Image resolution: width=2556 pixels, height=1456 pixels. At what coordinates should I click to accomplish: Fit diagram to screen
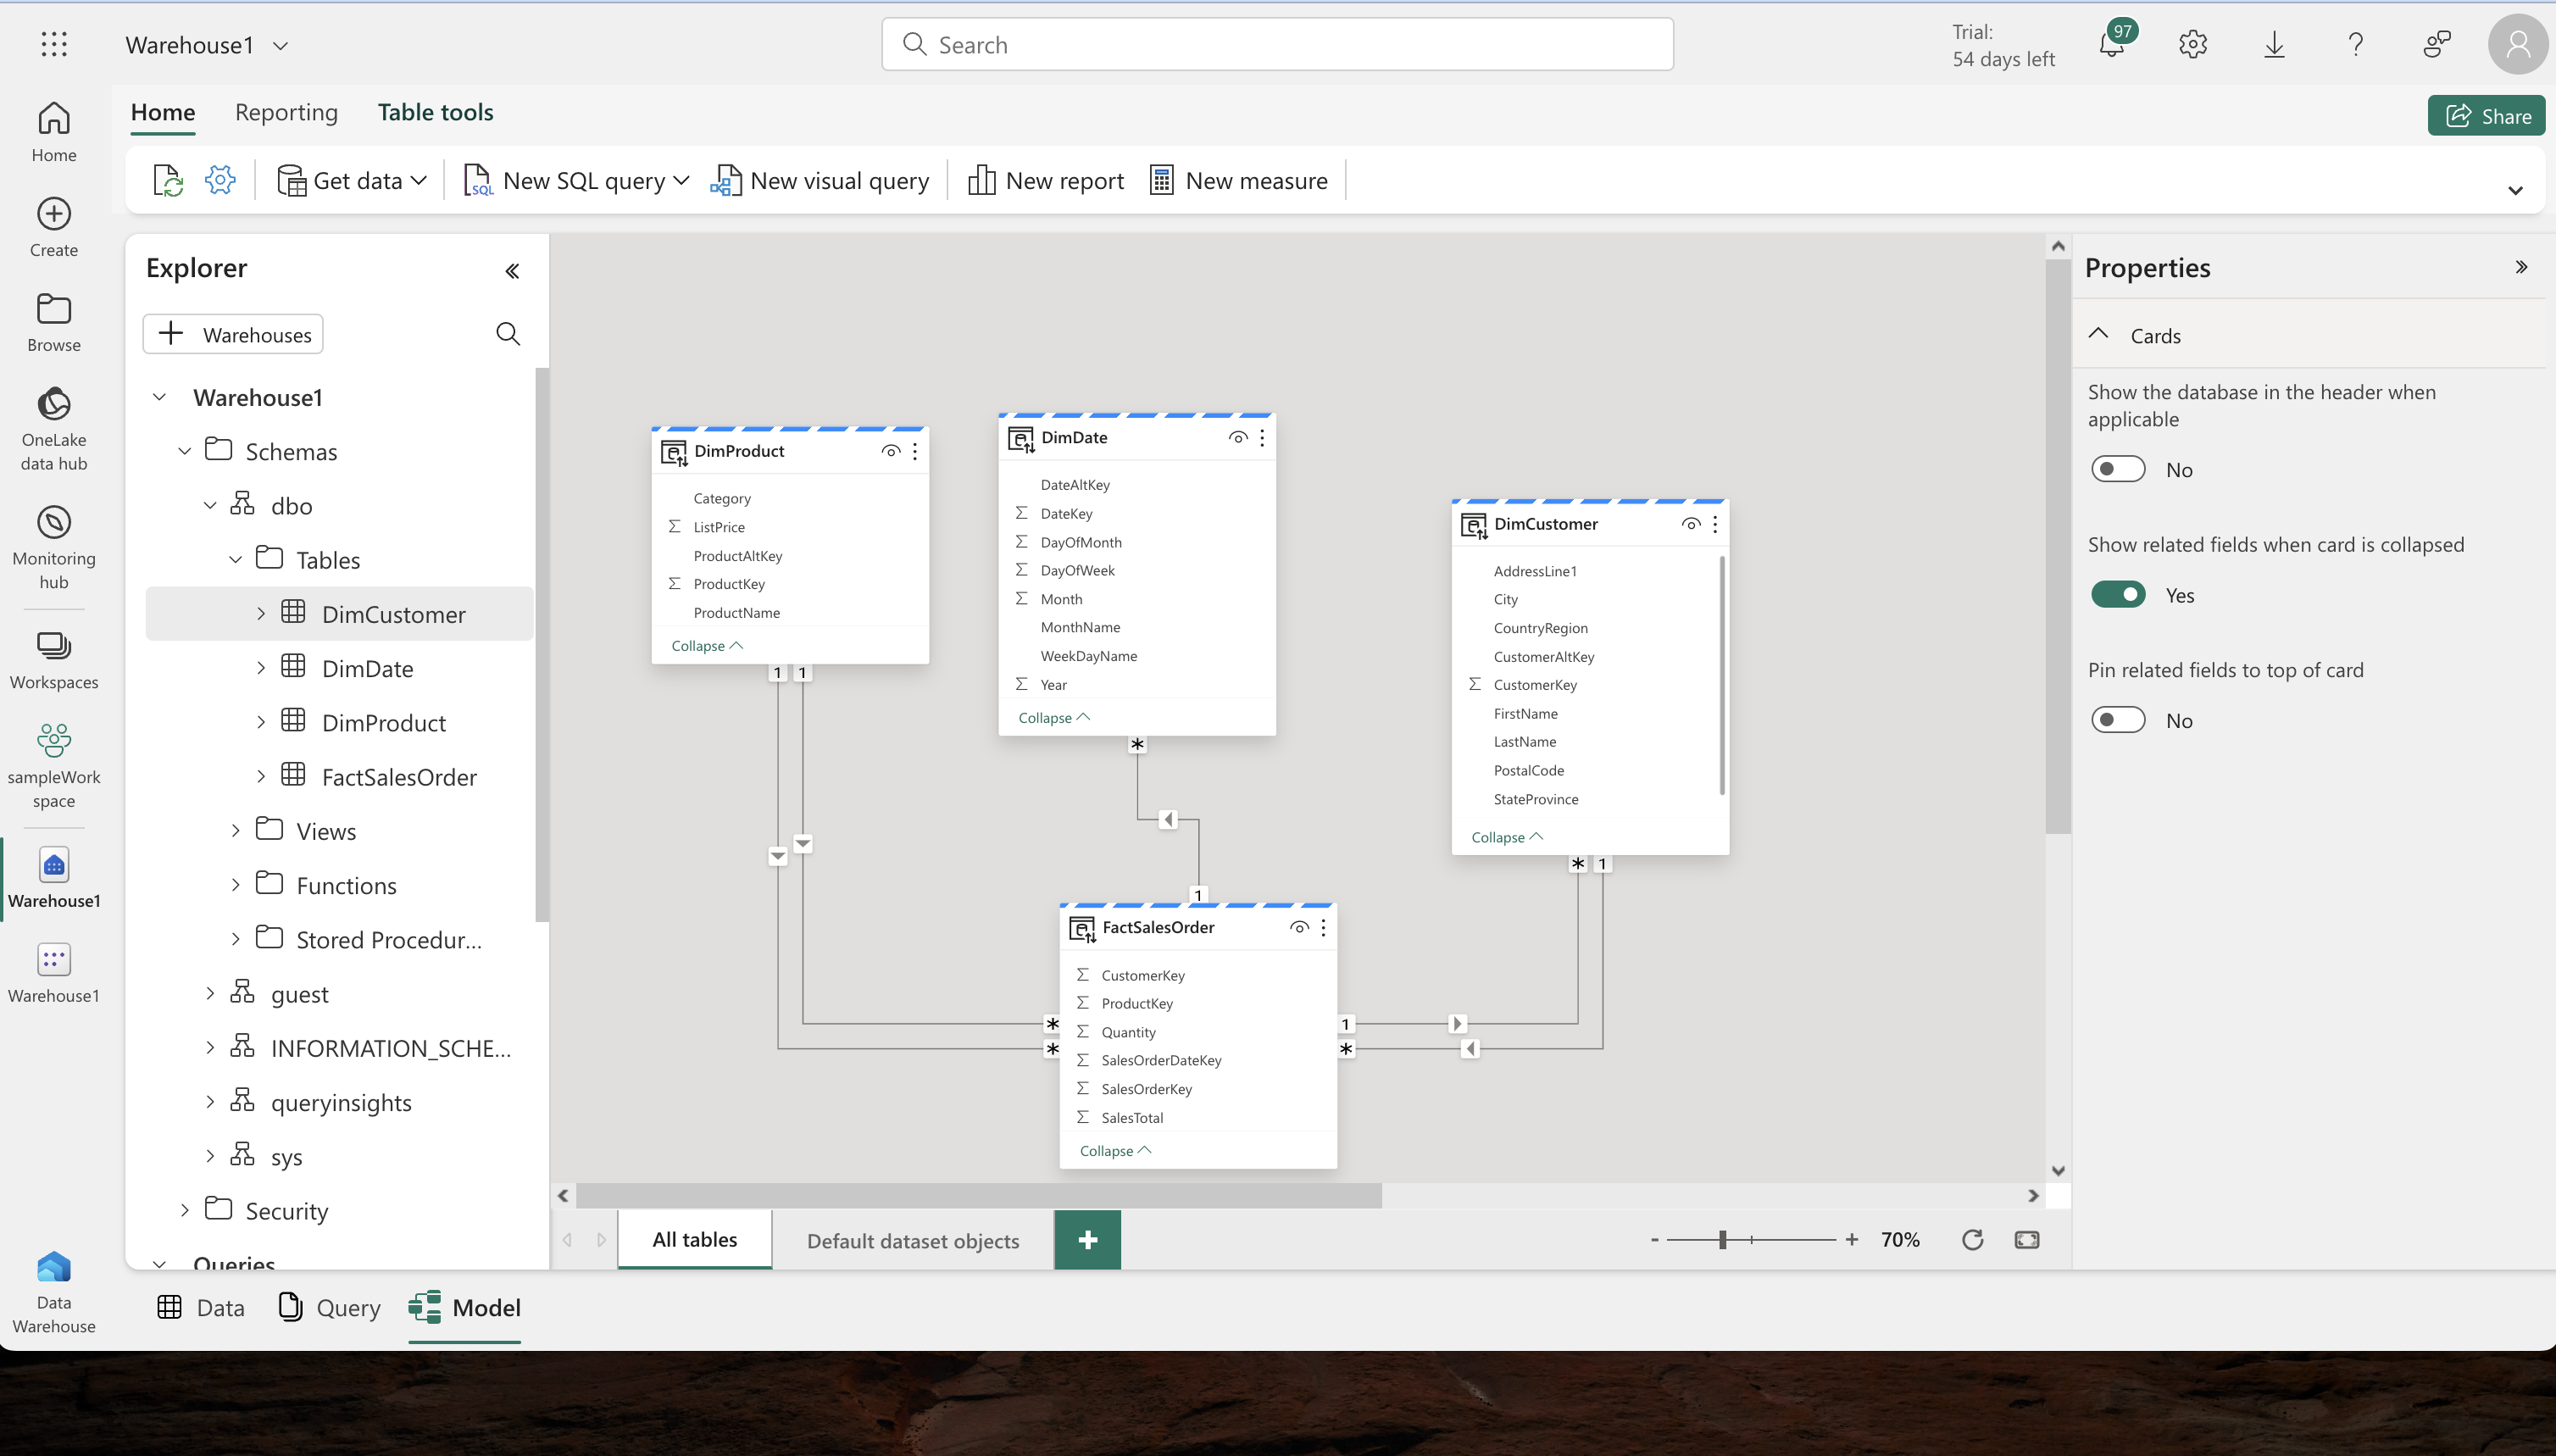2027,1240
